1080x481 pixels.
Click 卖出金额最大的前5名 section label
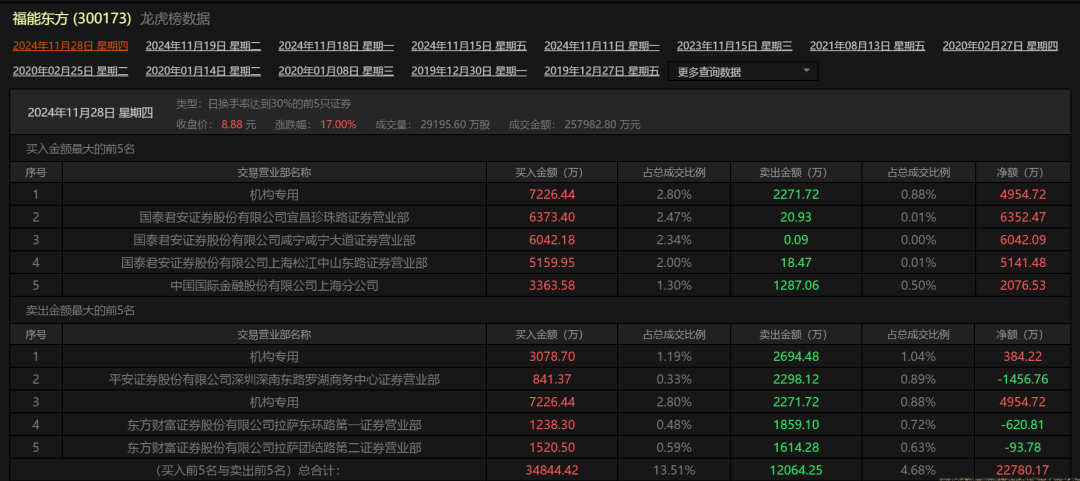[80, 311]
